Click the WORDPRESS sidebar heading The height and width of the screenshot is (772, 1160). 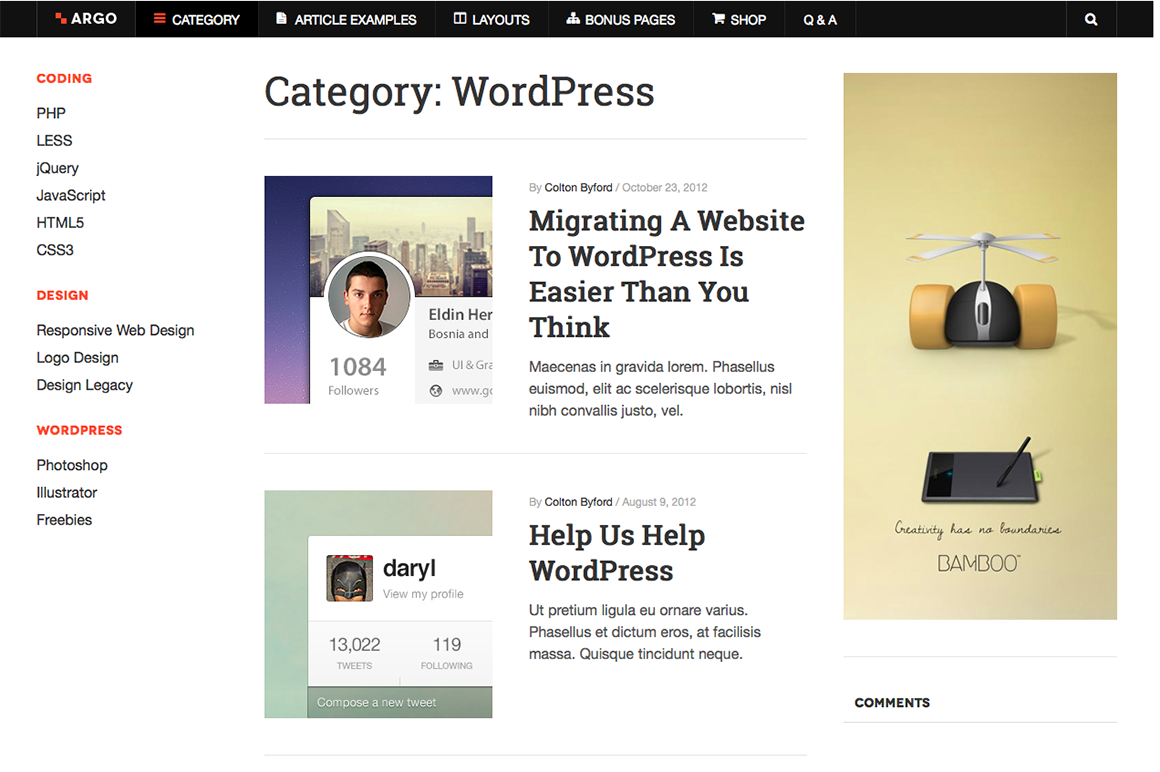(79, 430)
